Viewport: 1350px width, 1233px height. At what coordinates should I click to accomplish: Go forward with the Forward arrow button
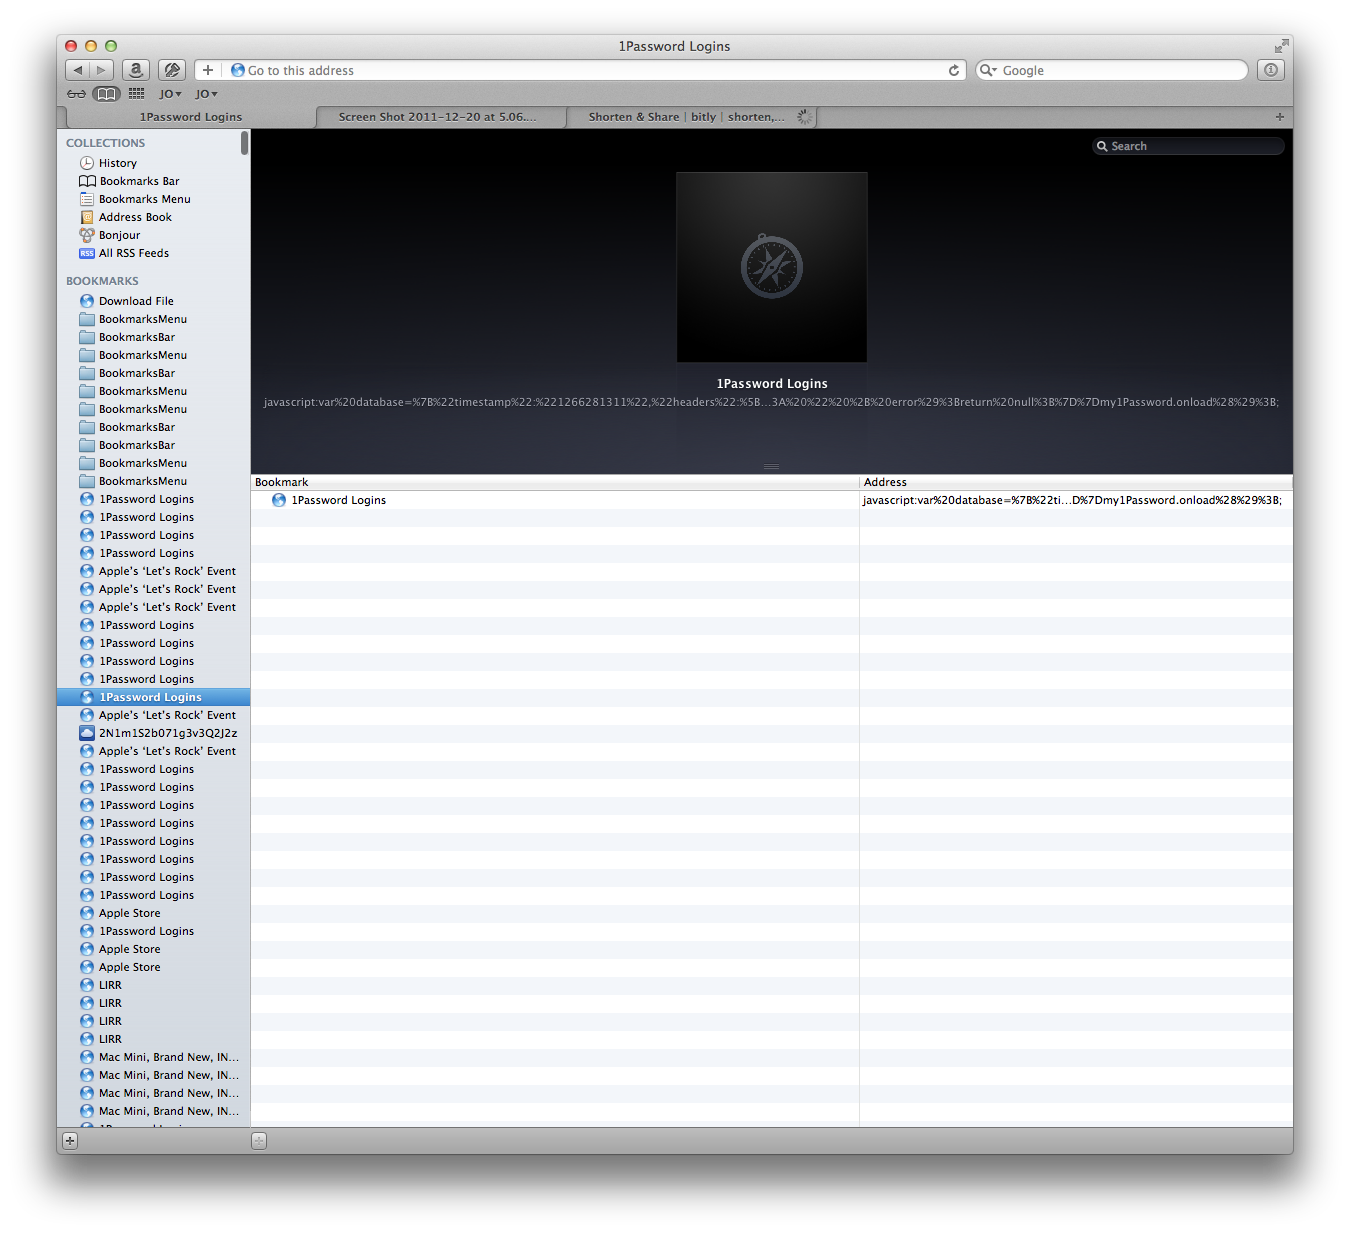pos(102,70)
